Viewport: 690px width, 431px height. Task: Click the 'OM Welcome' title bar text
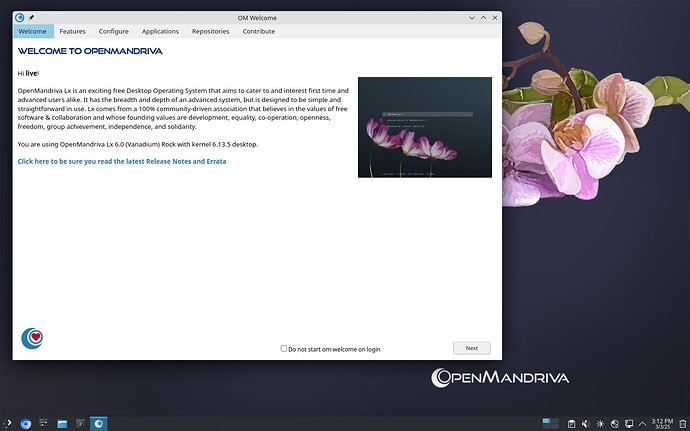coord(257,18)
